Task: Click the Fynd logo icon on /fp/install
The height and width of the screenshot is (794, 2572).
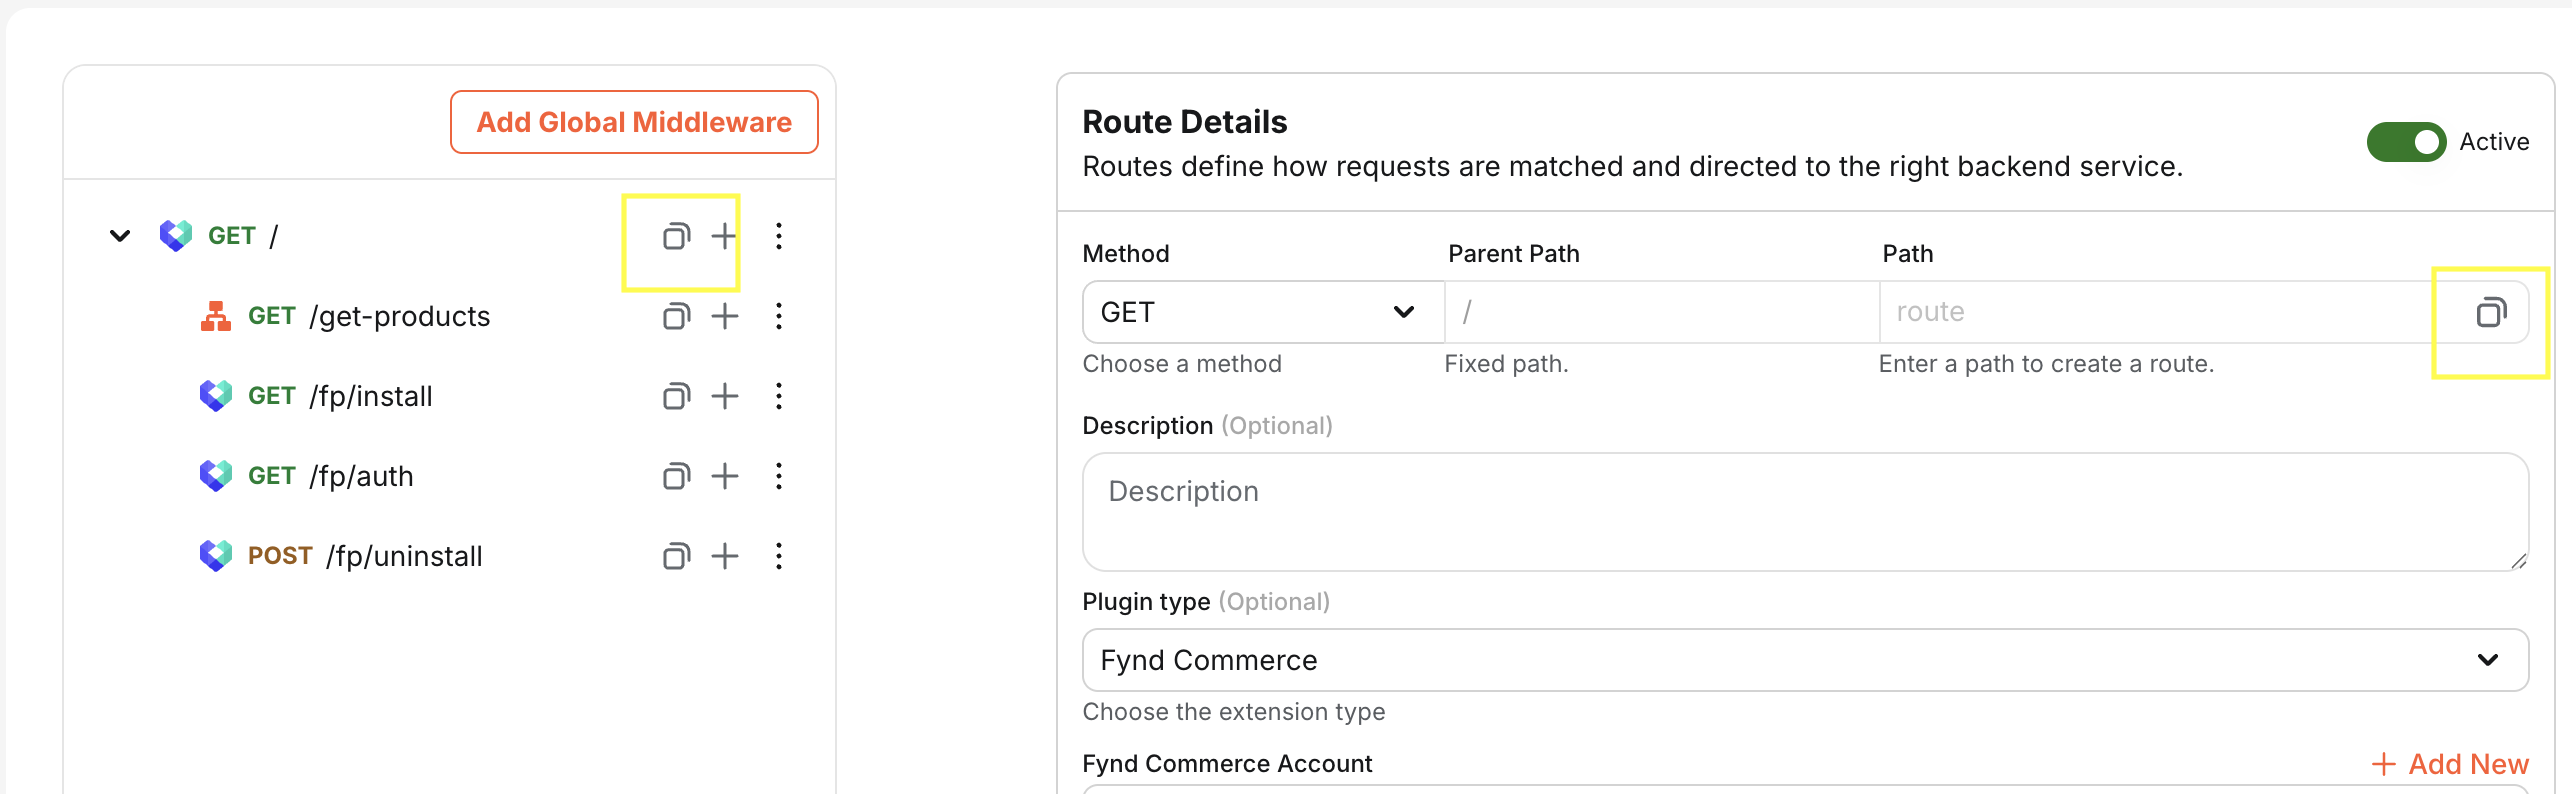Action: pos(216,396)
